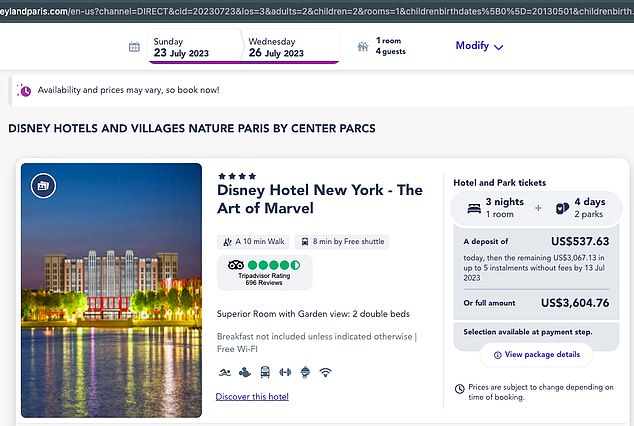This screenshot has width=634, height=426.
Task: Click the bed icon beside 3 nights
Action: 474,209
